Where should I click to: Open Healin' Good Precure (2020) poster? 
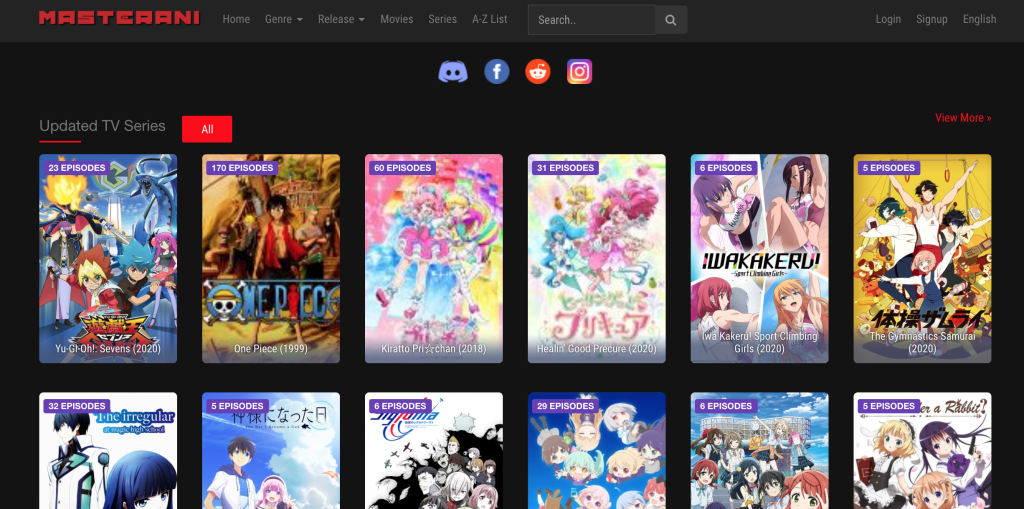(x=597, y=258)
